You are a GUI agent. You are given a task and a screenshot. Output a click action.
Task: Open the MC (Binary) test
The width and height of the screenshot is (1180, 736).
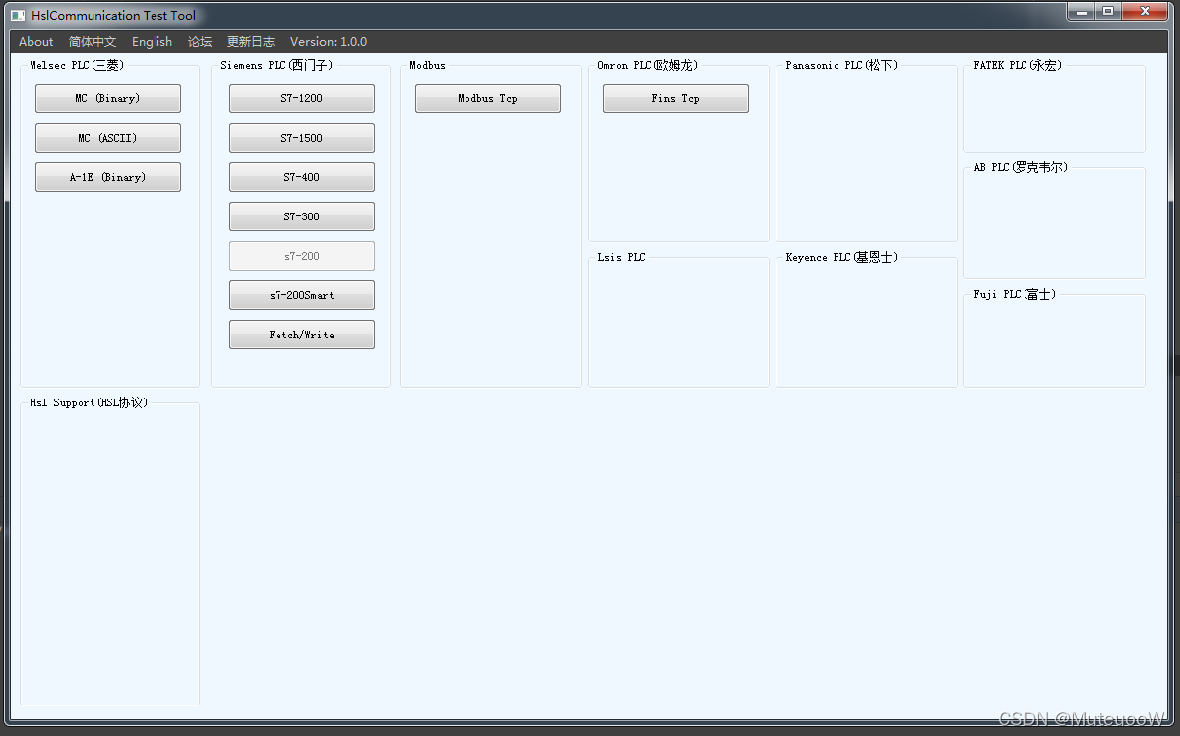pyautogui.click(x=108, y=99)
